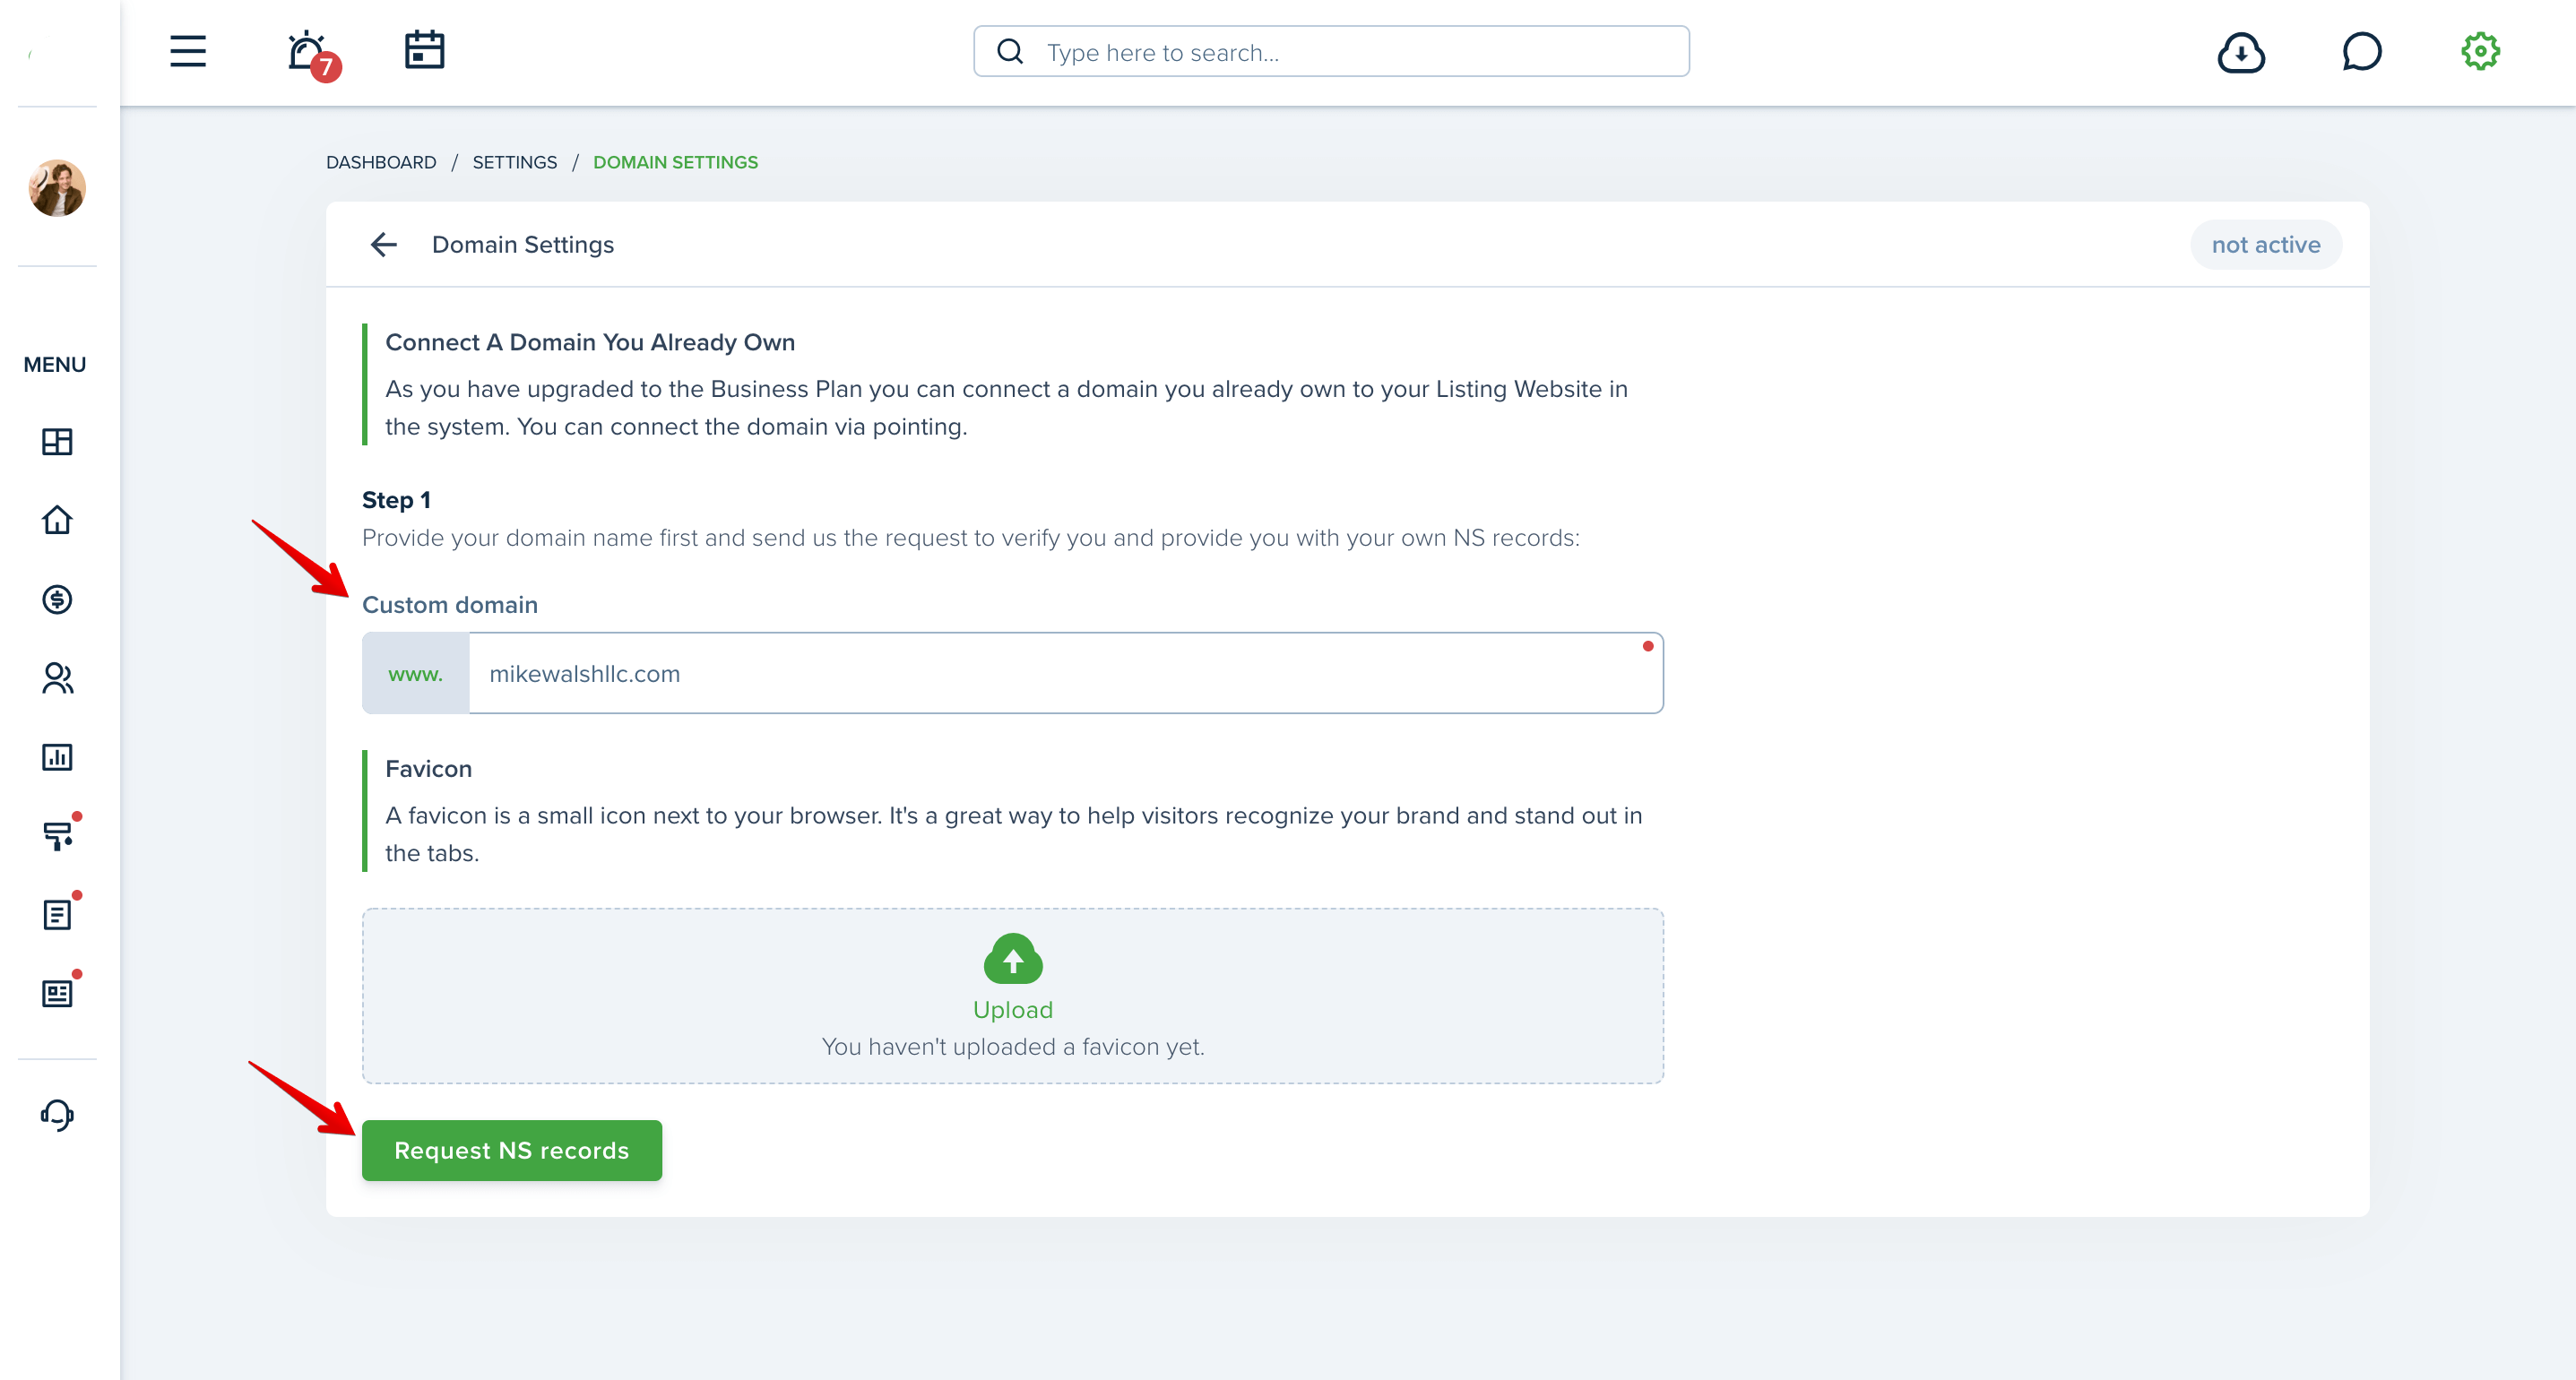This screenshot has width=2576, height=1380.
Task: Open the user profile avatar
Action: [x=57, y=187]
